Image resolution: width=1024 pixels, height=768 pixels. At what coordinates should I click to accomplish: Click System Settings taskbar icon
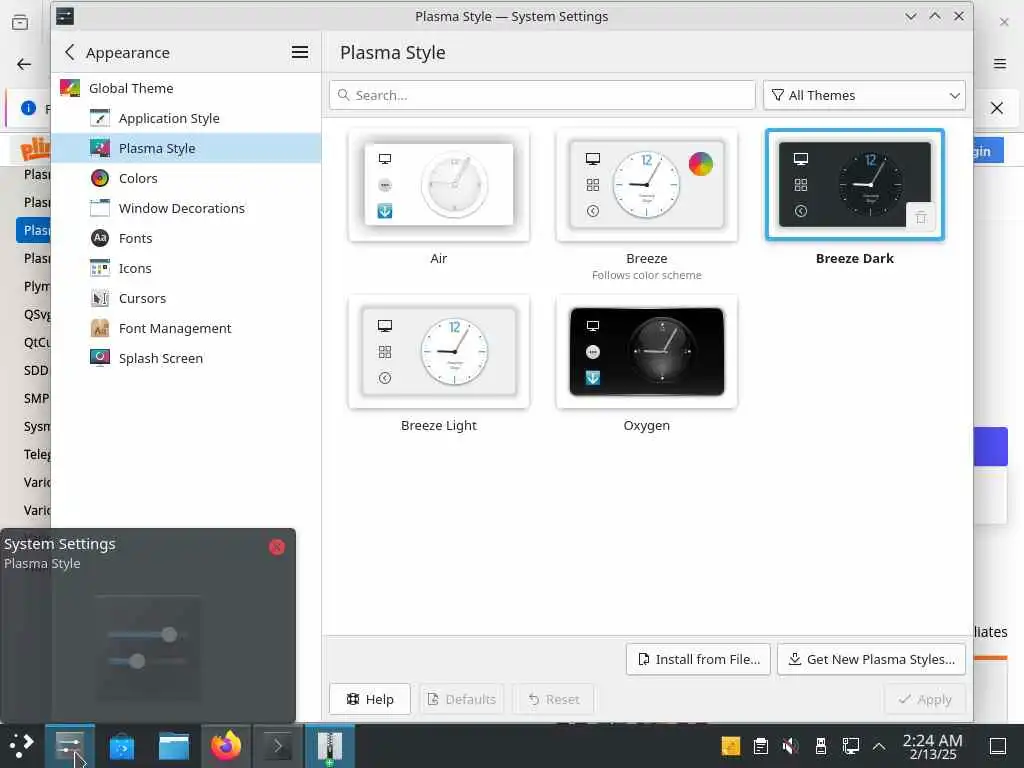(x=70, y=746)
